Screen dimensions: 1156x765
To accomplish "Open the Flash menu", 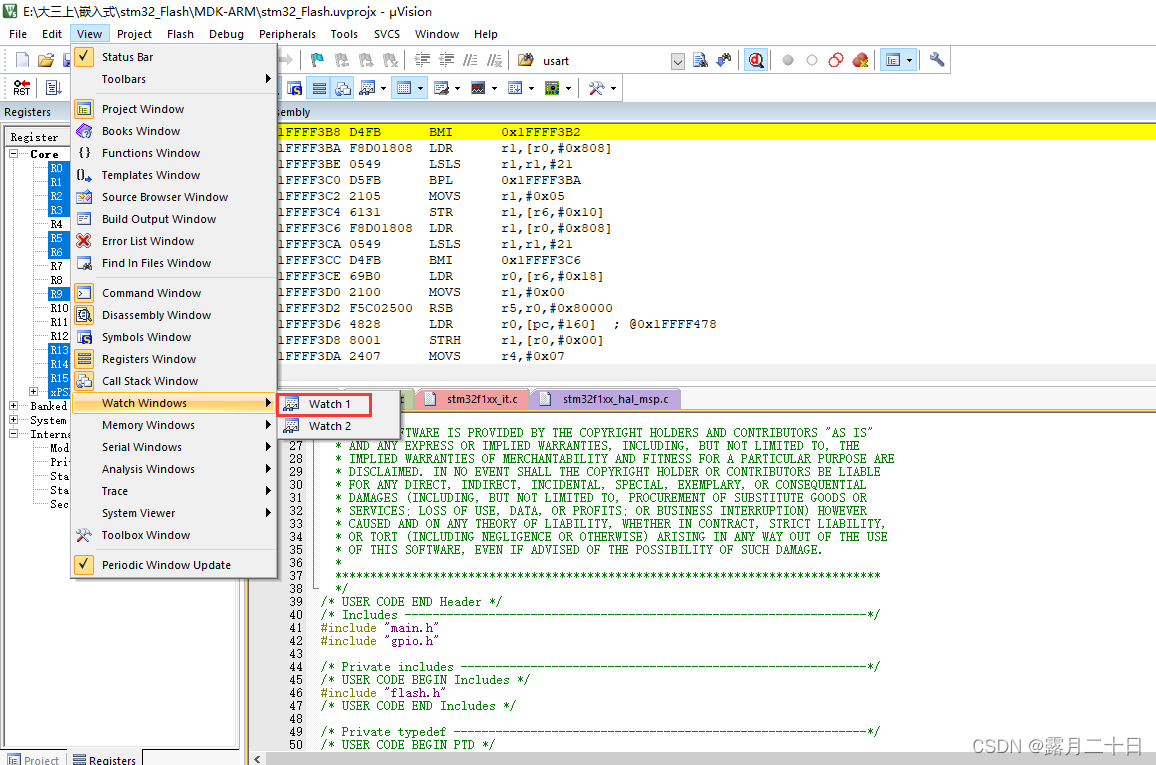I will [x=180, y=34].
